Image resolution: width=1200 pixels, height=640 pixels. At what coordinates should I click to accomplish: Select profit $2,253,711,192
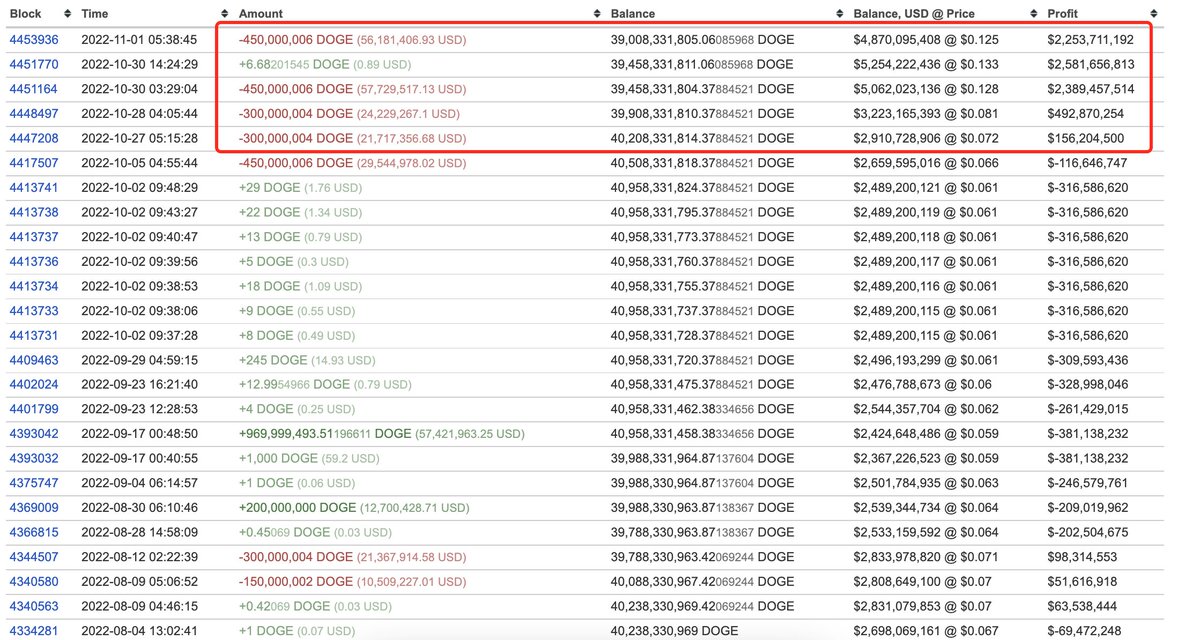point(1090,40)
